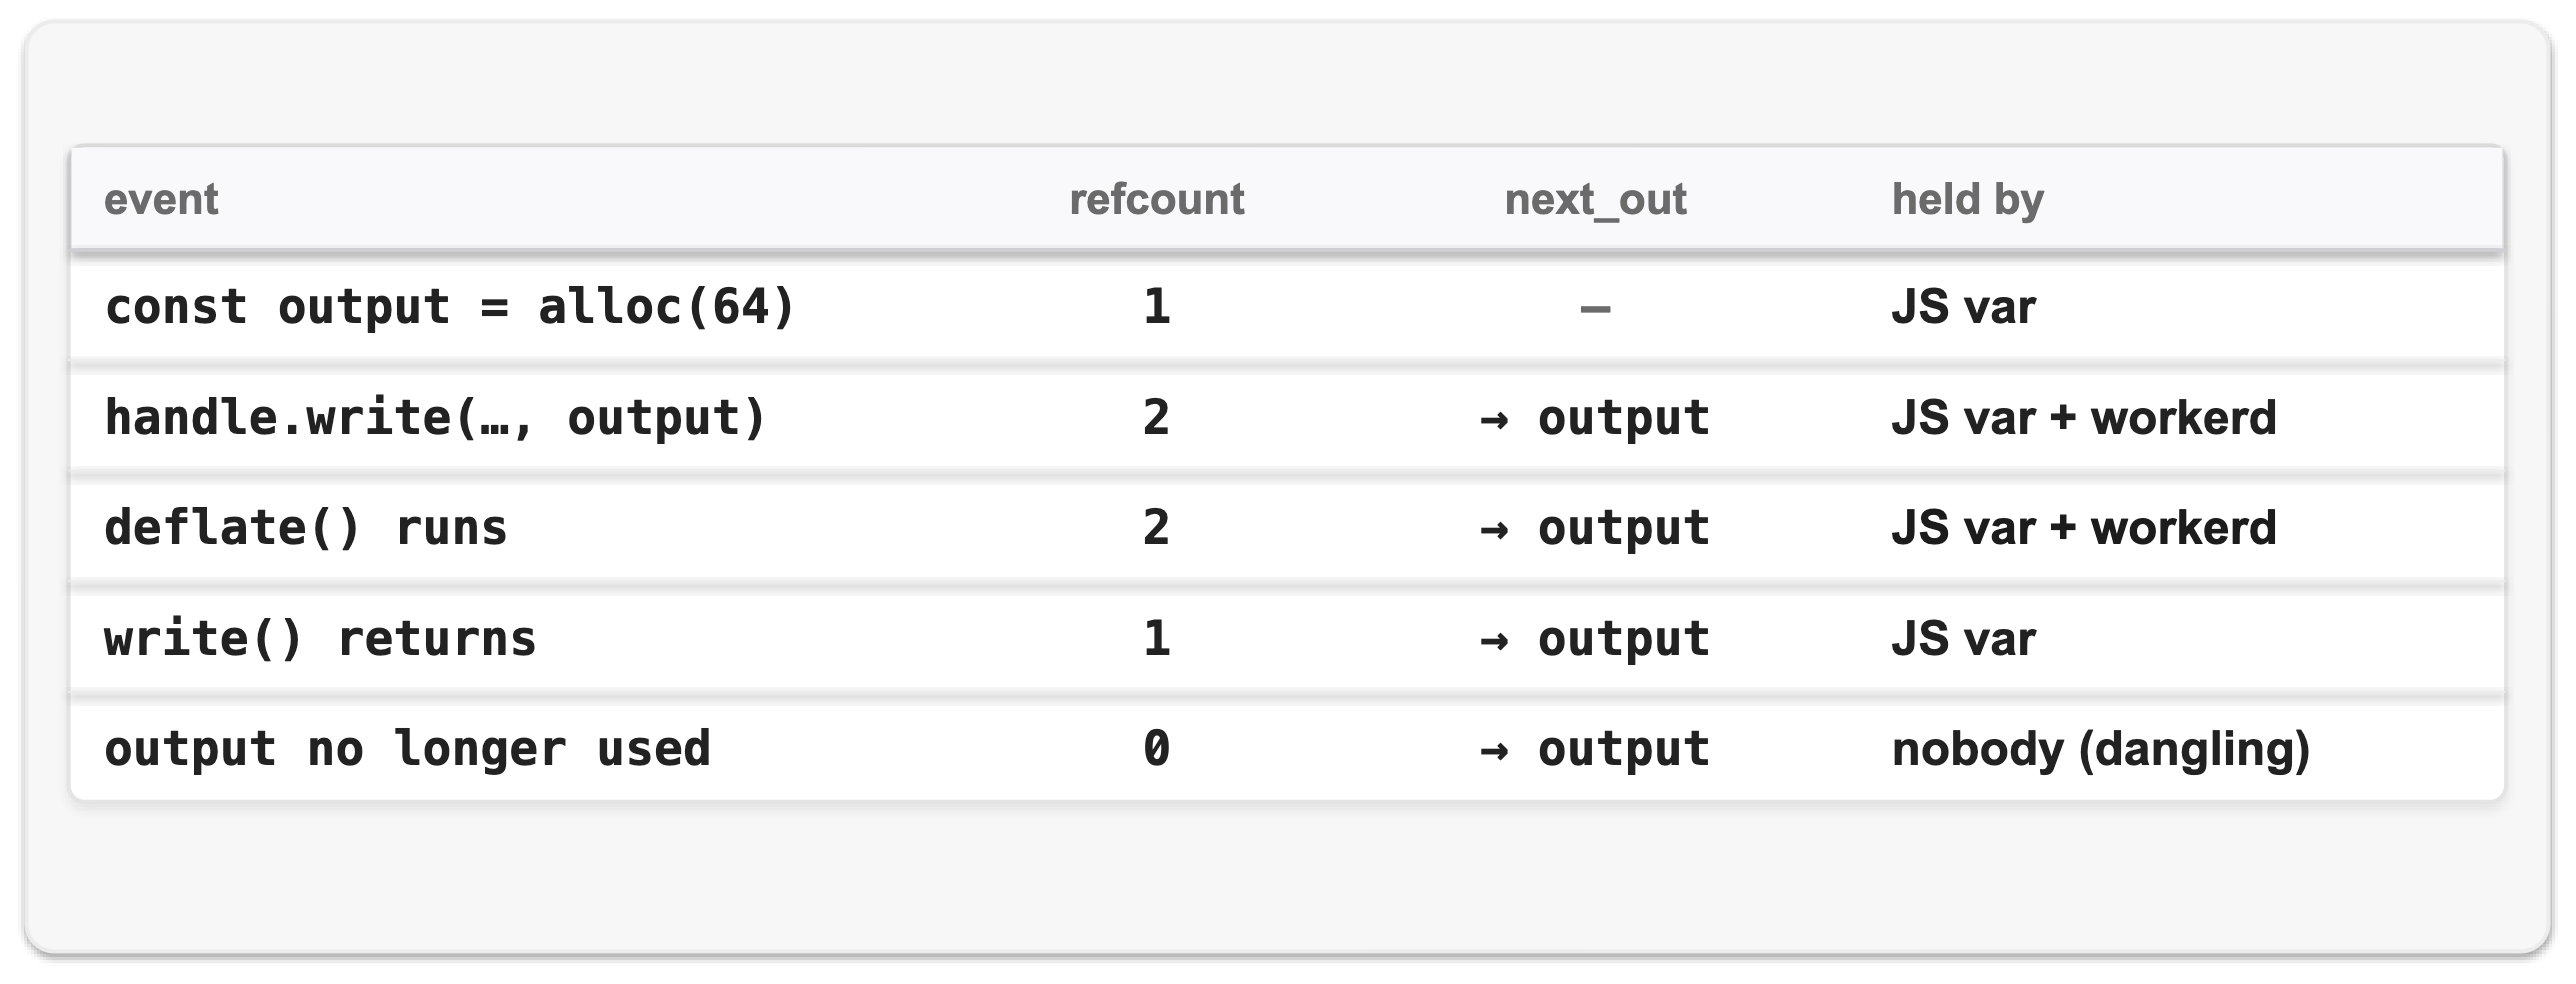Click "→ output" in the deflate() row
Image resolution: width=2576 pixels, height=984 pixels.
point(1595,528)
